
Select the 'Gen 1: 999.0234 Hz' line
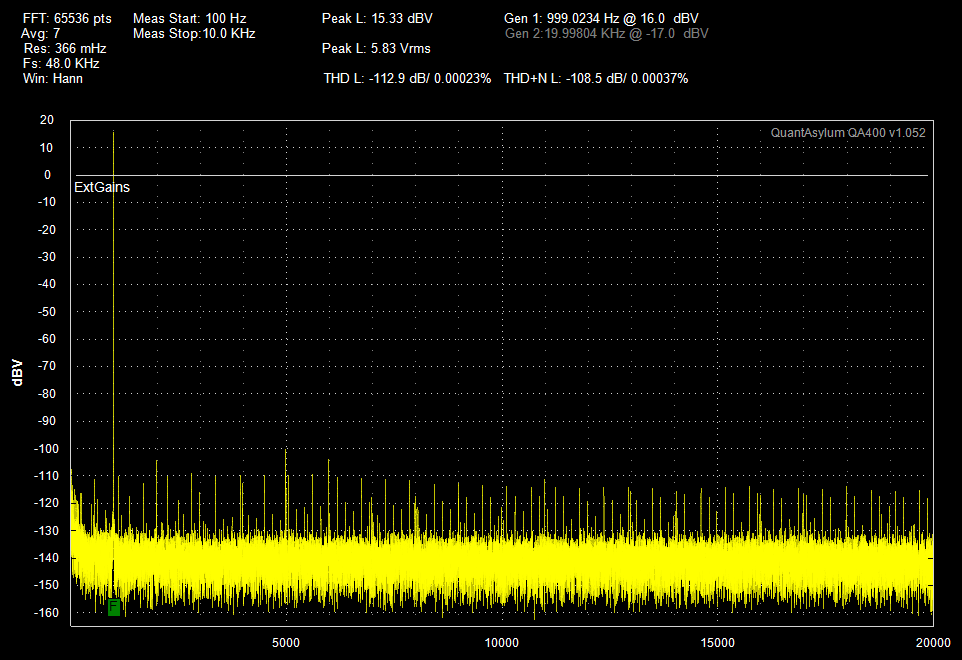coord(601,18)
